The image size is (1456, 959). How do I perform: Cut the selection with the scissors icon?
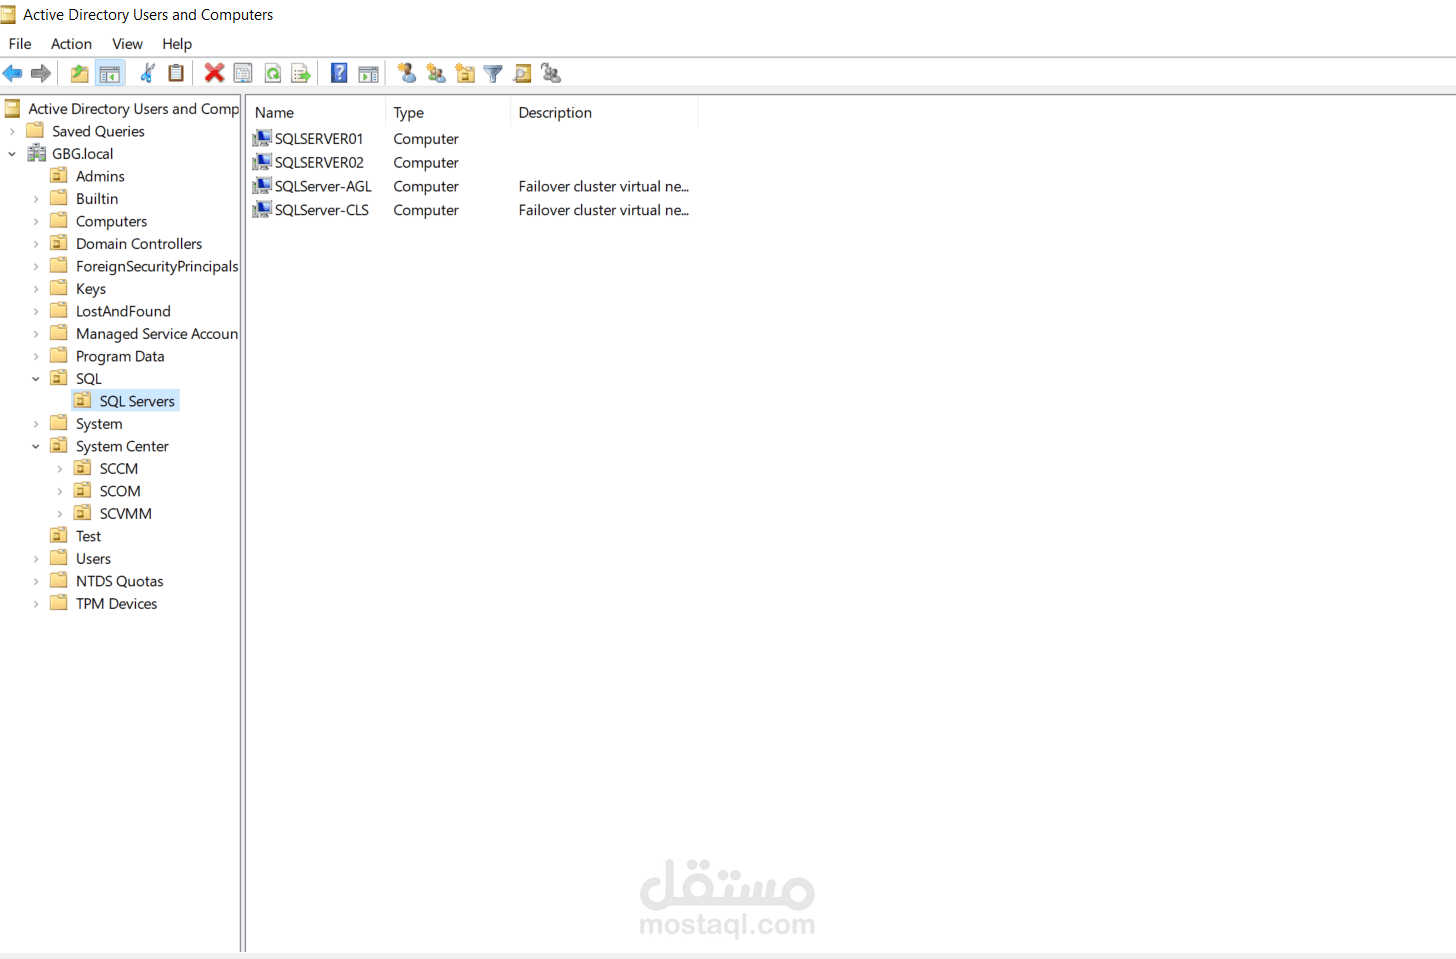[147, 73]
